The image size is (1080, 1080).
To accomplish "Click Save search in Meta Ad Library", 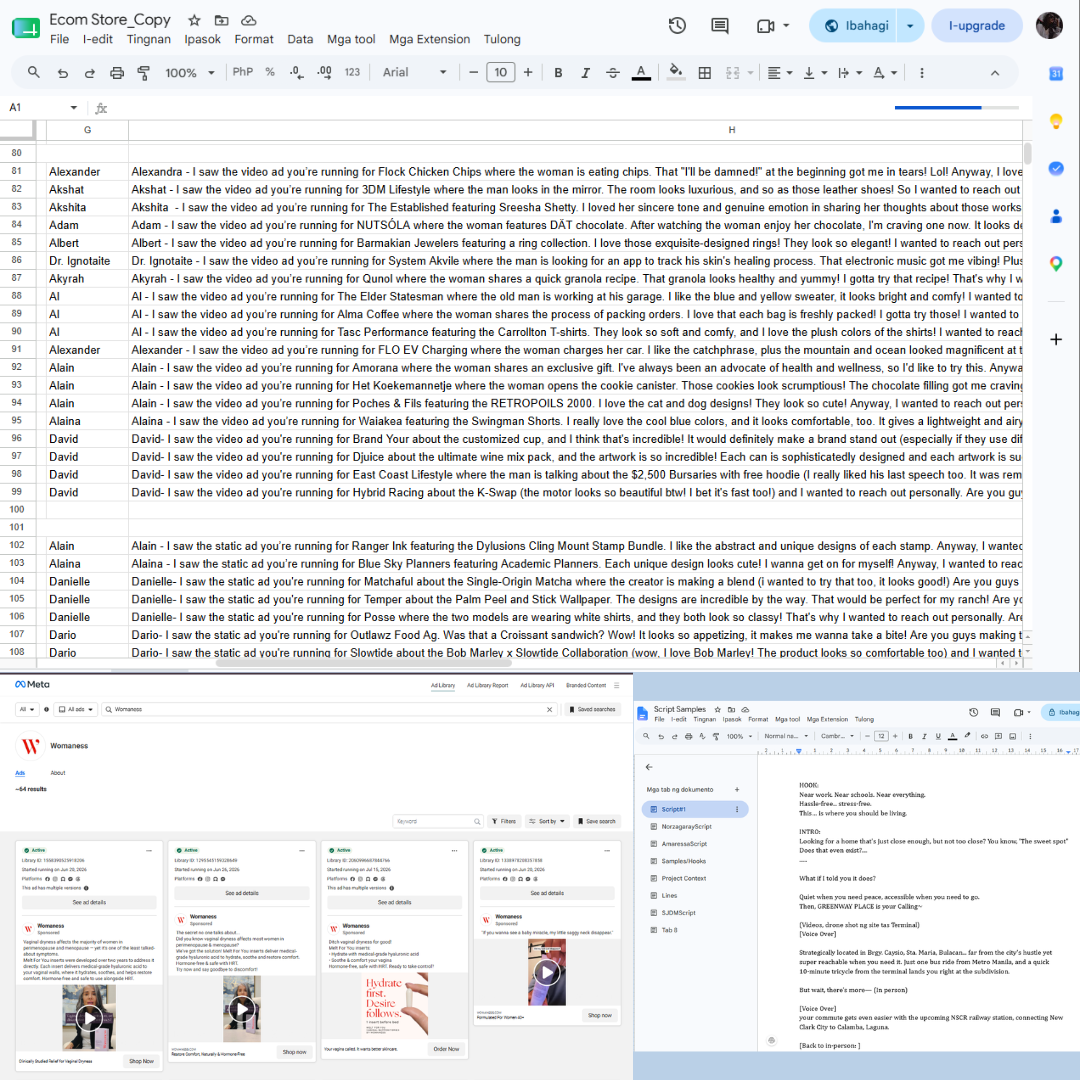I will coord(596,821).
